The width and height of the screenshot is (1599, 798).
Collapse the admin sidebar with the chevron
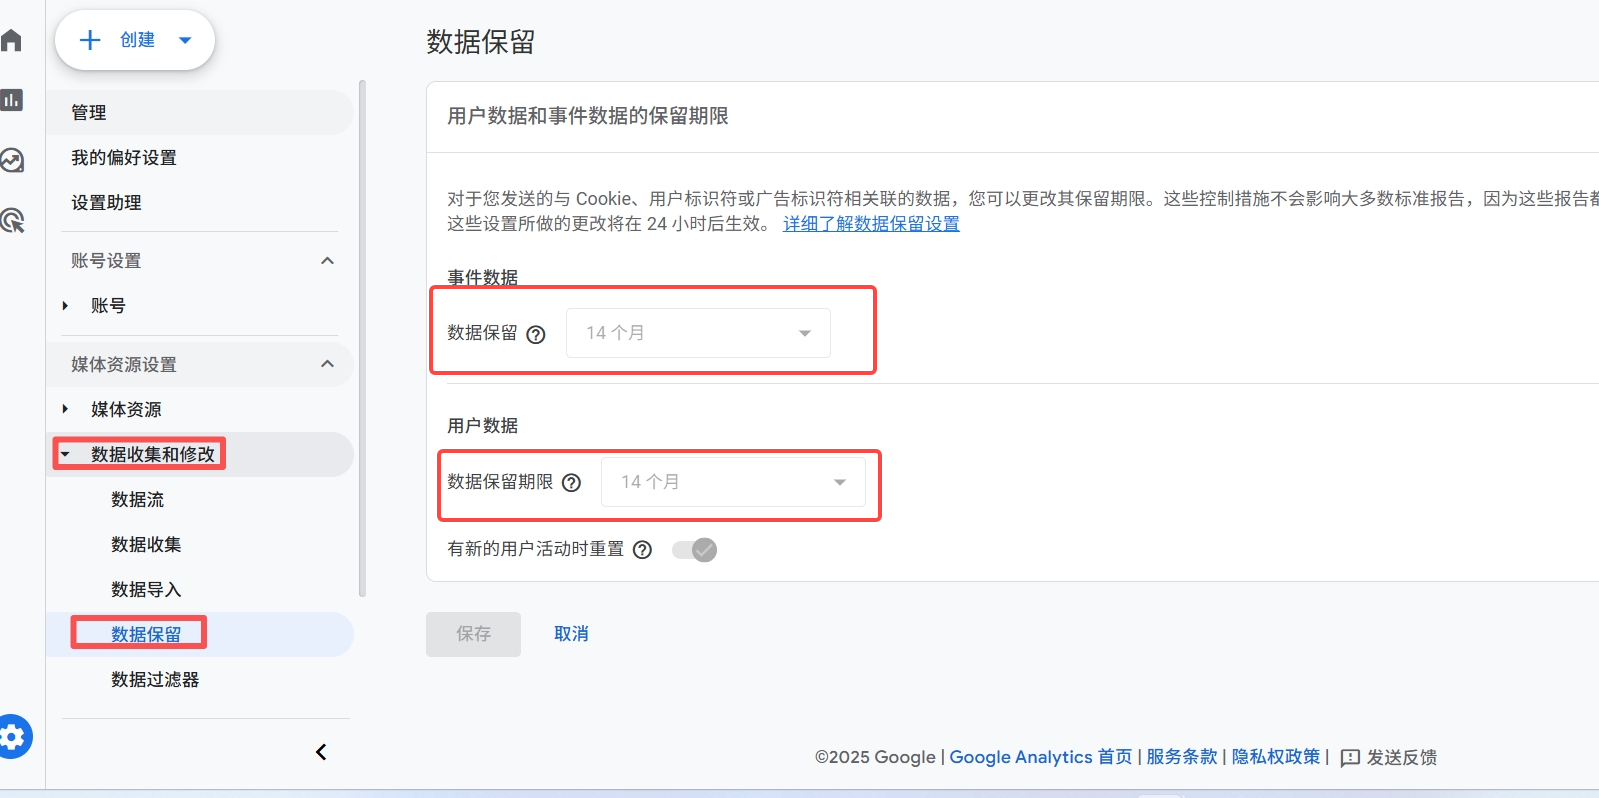pyautogui.click(x=321, y=752)
